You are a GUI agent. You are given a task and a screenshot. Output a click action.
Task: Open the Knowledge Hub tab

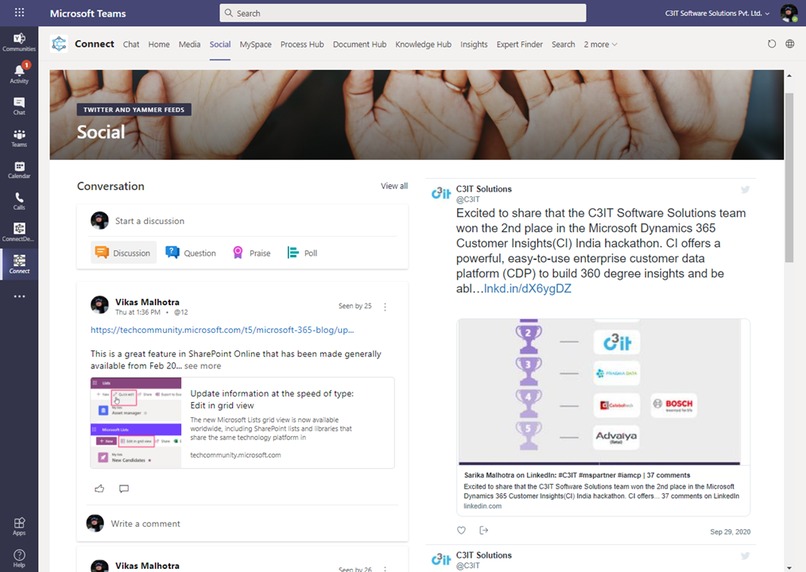point(423,44)
